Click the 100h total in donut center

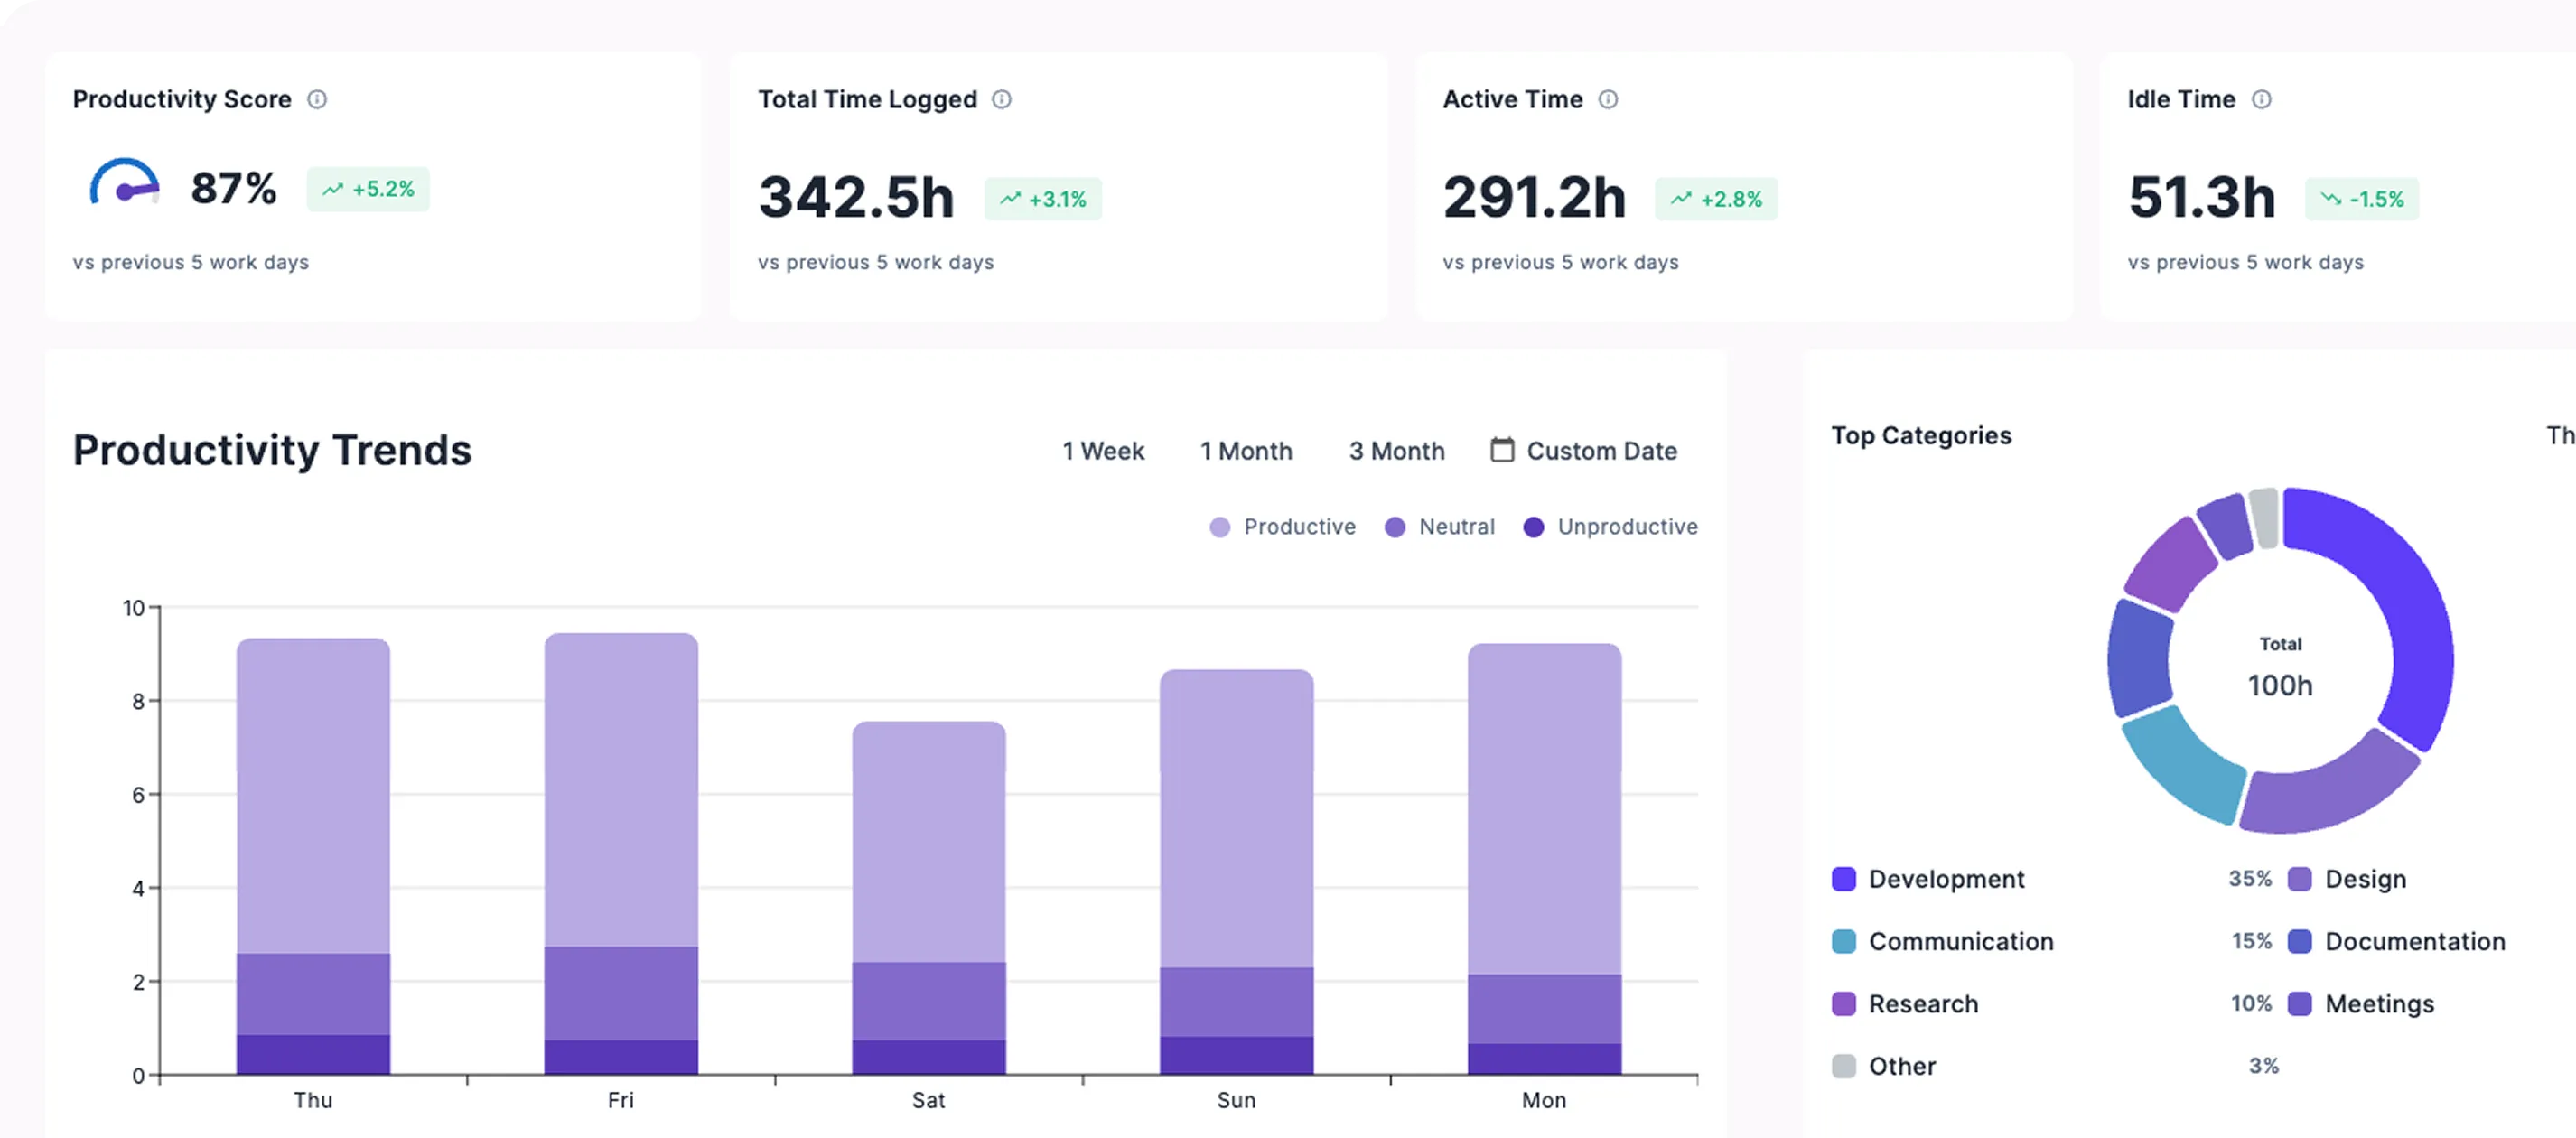click(x=2280, y=686)
